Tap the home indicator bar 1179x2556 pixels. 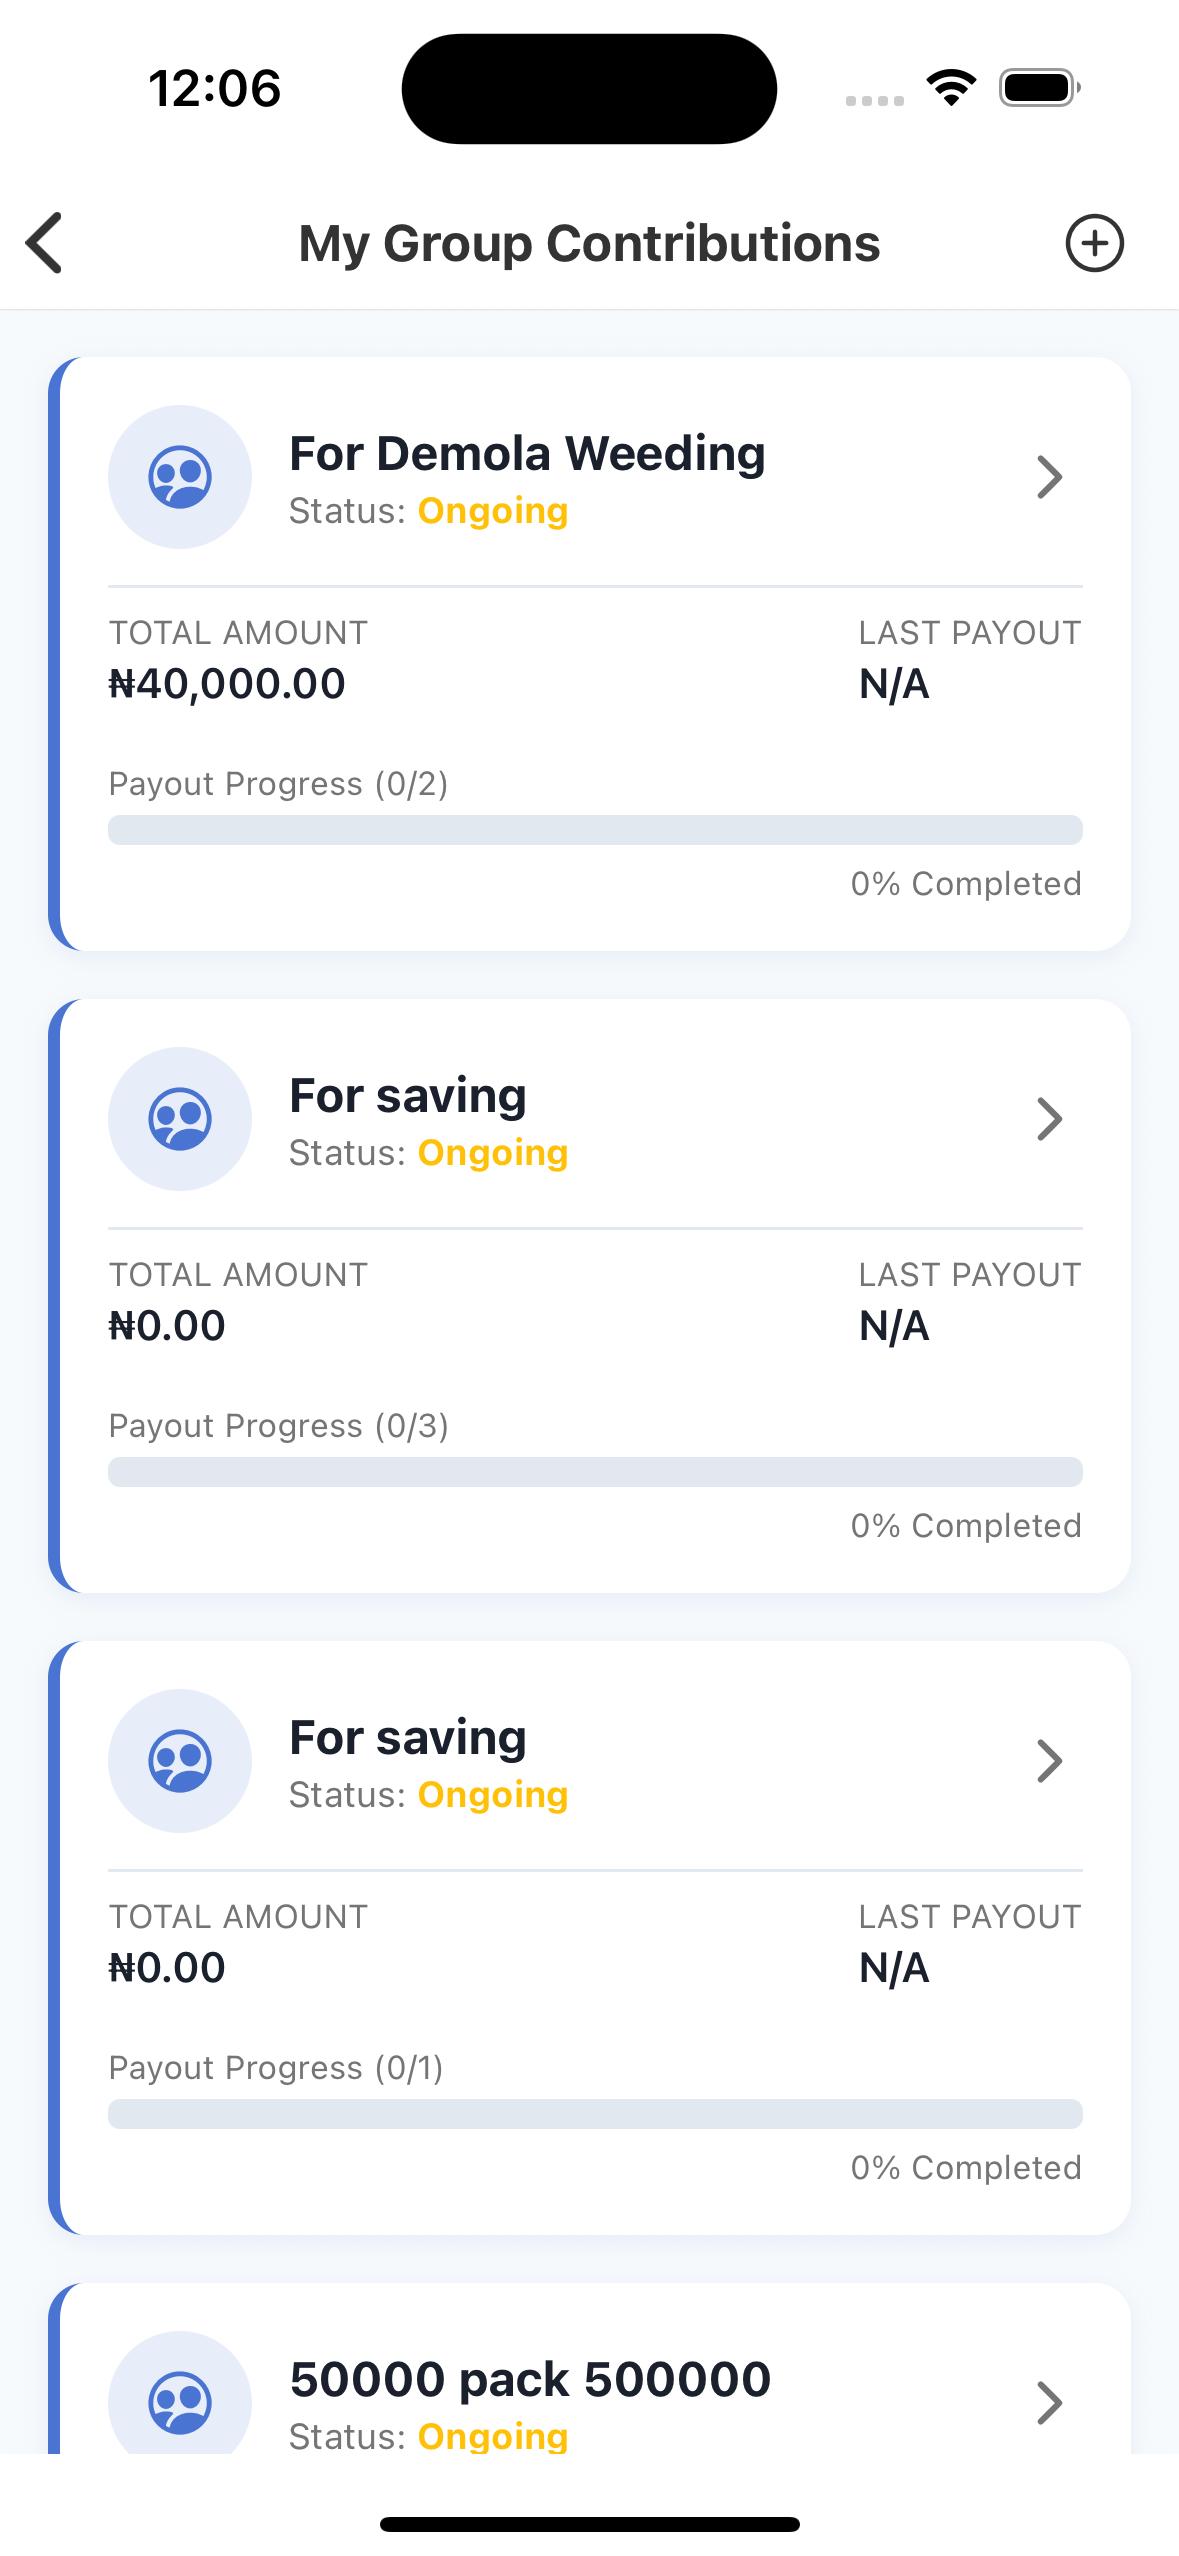[x=589, y=2524]
